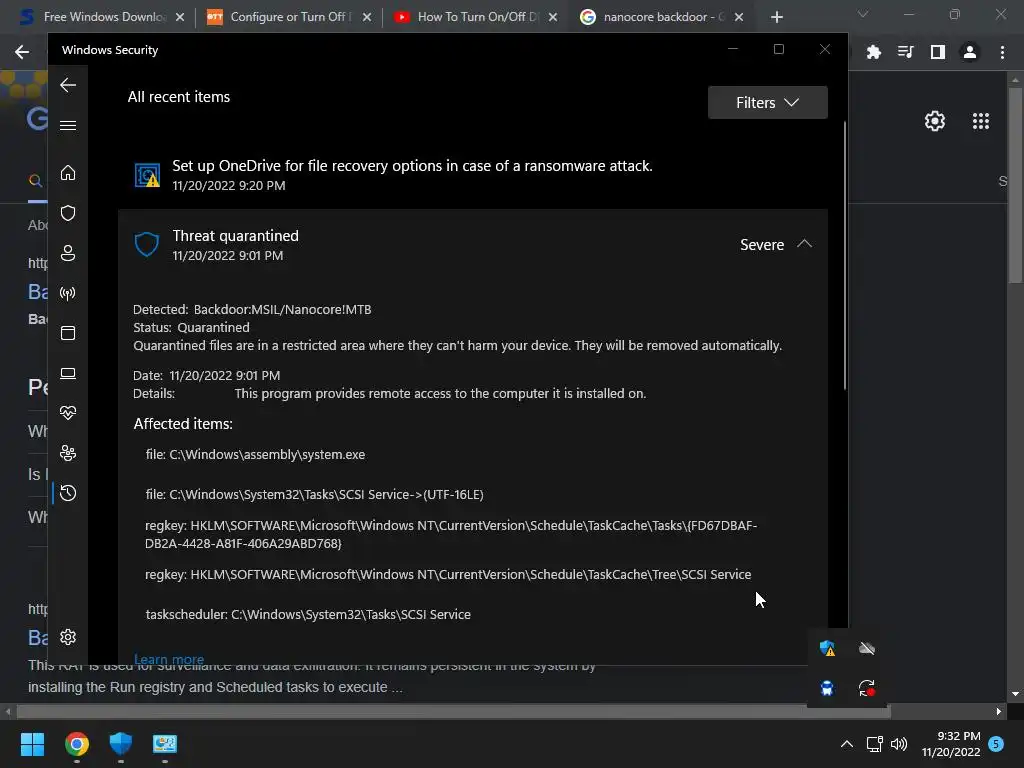Open Virus & threat protection shield
Viewport: 1024px width, 768px height.
[68, 213]
